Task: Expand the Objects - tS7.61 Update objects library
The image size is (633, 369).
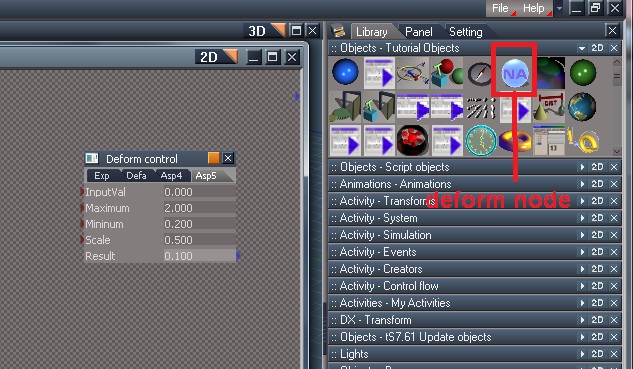Action: pyautogui.click(x=582, y=337)
